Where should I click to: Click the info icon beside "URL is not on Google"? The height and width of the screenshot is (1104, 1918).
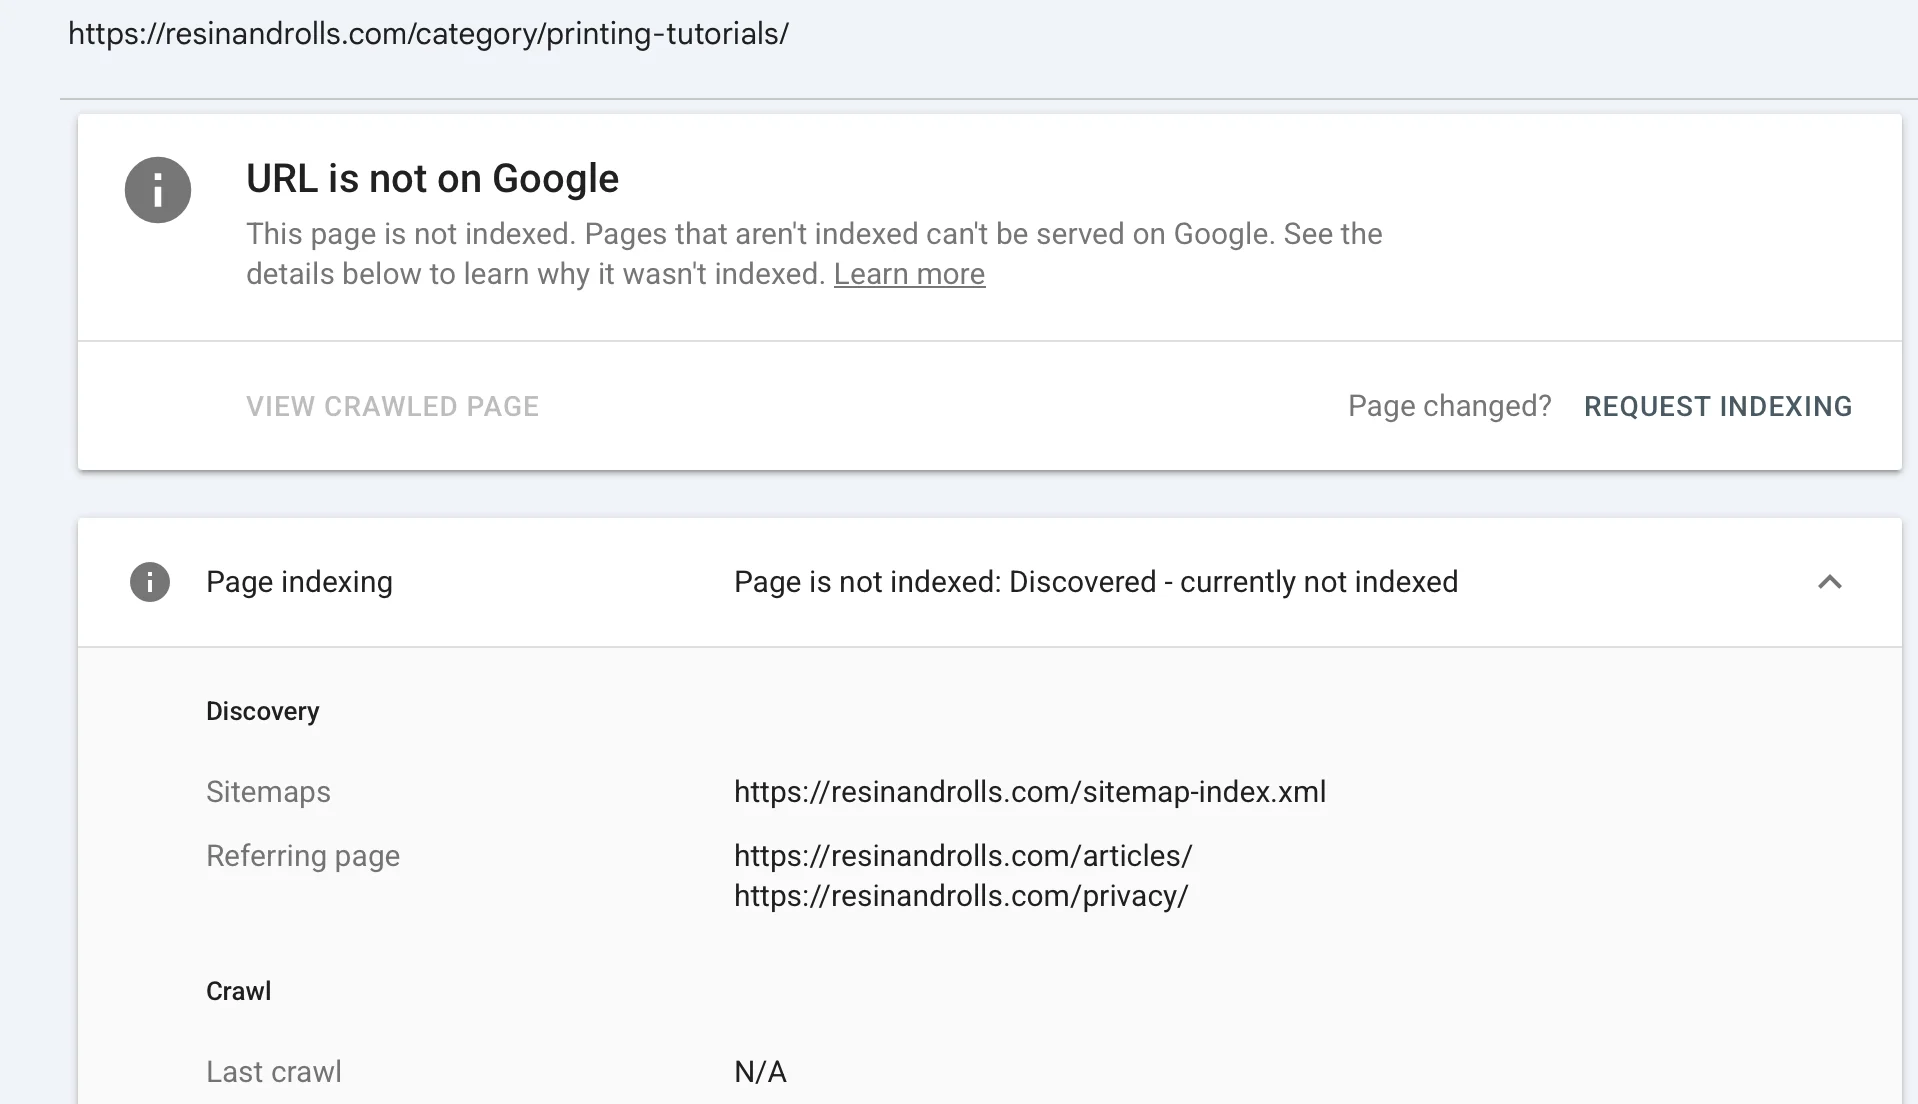[158, 190]
